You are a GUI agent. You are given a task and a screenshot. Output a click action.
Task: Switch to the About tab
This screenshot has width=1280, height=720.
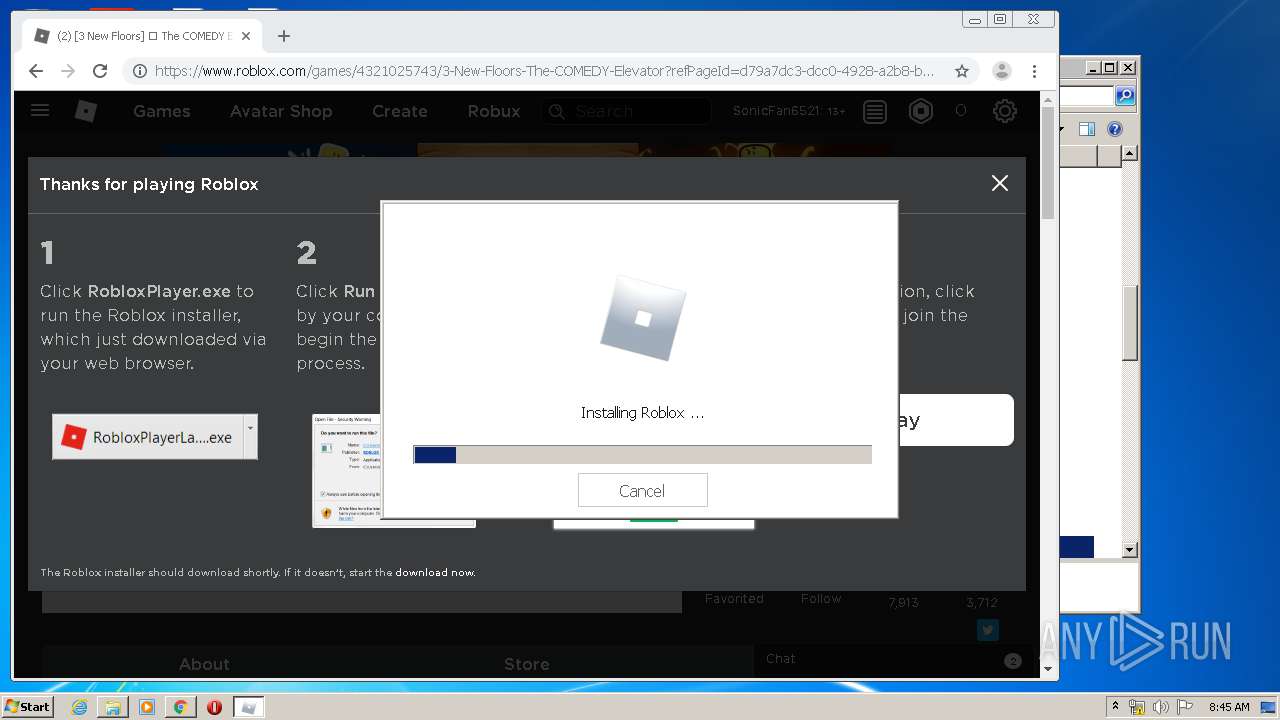click(204, 664)
